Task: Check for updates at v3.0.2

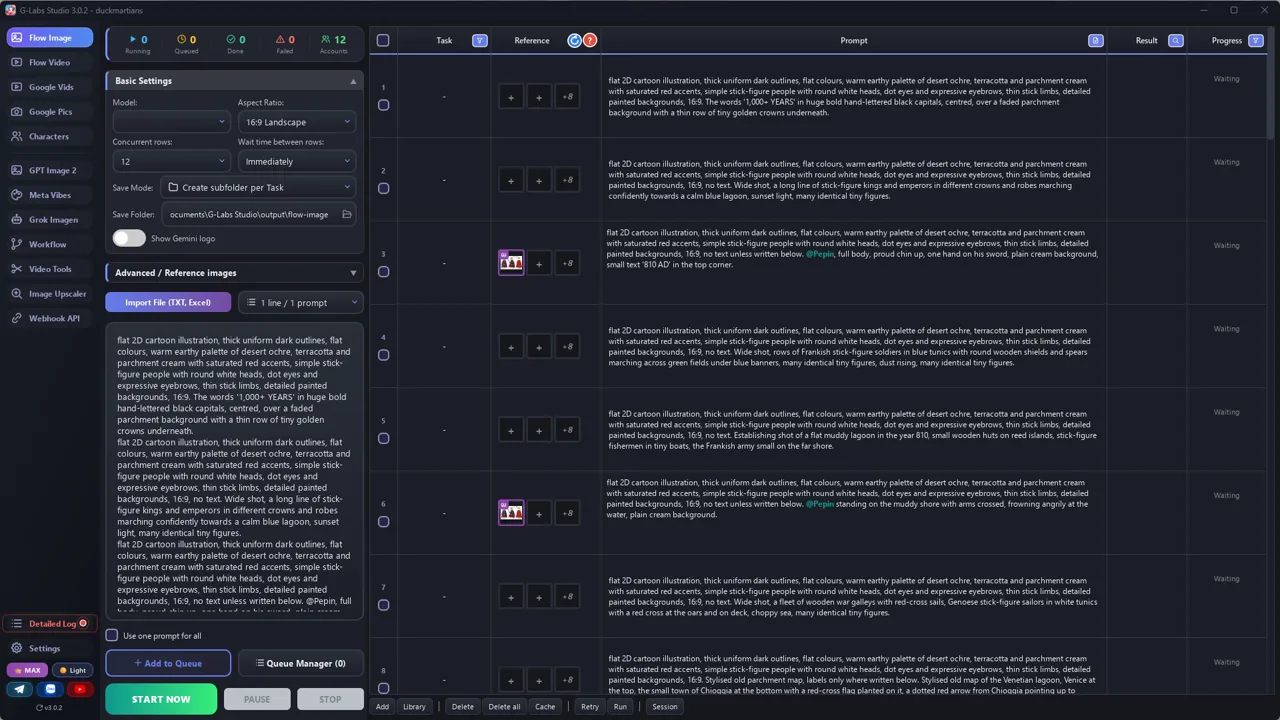Action: tap(48, 707)
